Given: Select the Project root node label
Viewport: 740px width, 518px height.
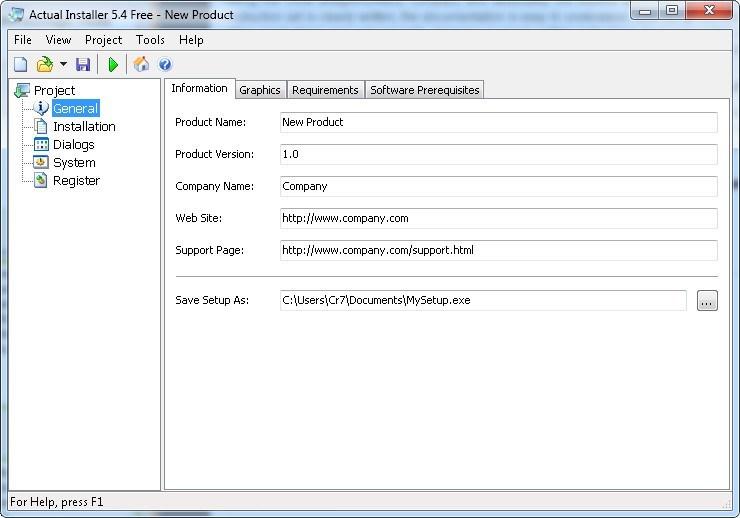Looking at the screenshot, I should point(54,90).
